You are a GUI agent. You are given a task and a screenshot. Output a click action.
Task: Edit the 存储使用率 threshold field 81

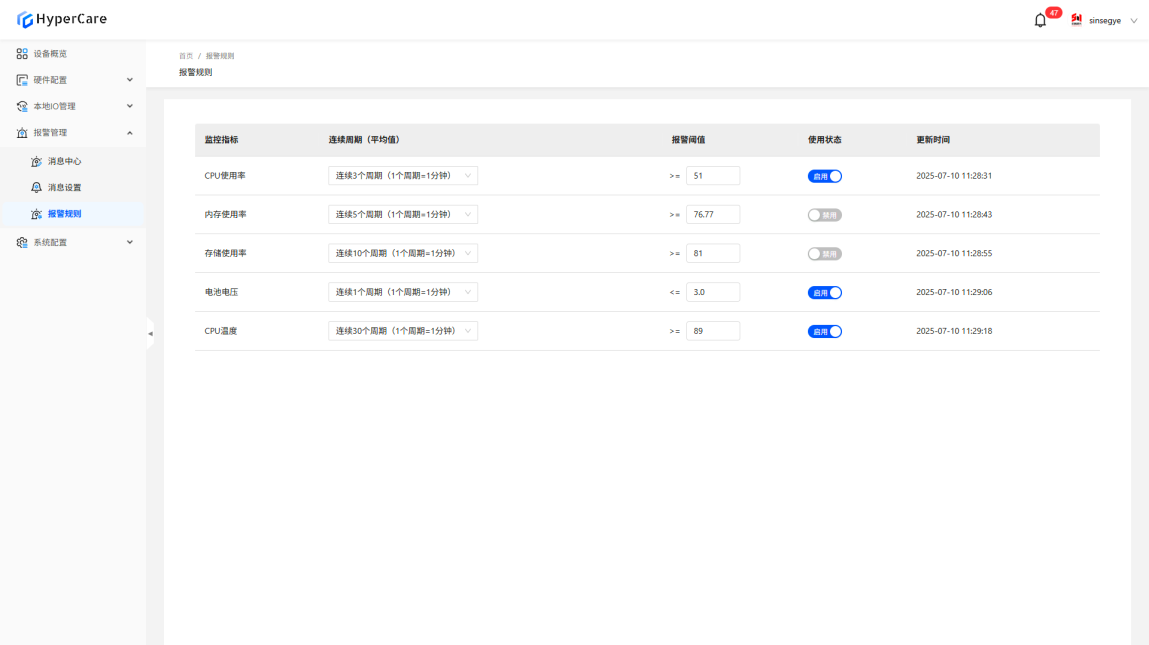(713, 254)
